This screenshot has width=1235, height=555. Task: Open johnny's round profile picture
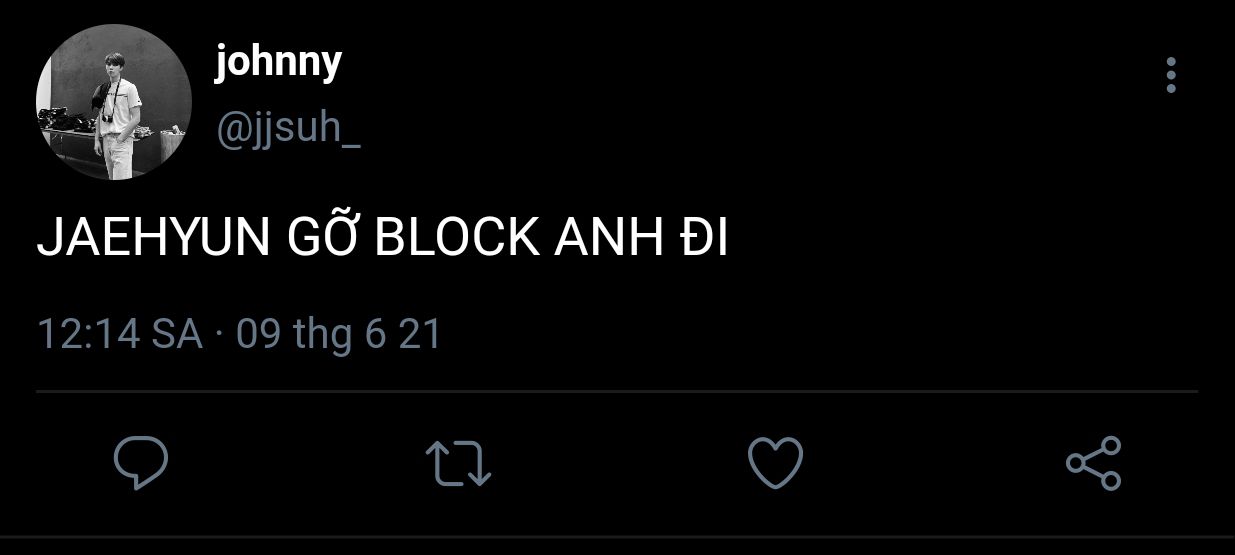pos(113,103)
